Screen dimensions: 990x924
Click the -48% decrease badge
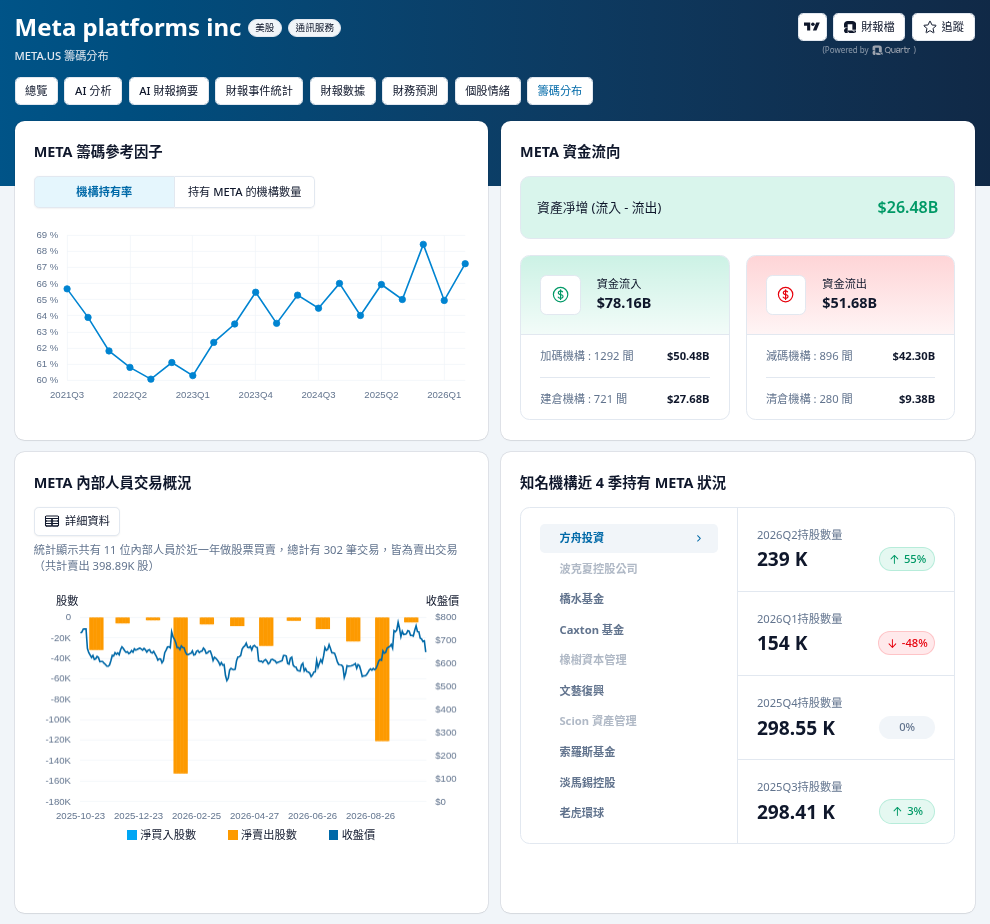(907, 643)
